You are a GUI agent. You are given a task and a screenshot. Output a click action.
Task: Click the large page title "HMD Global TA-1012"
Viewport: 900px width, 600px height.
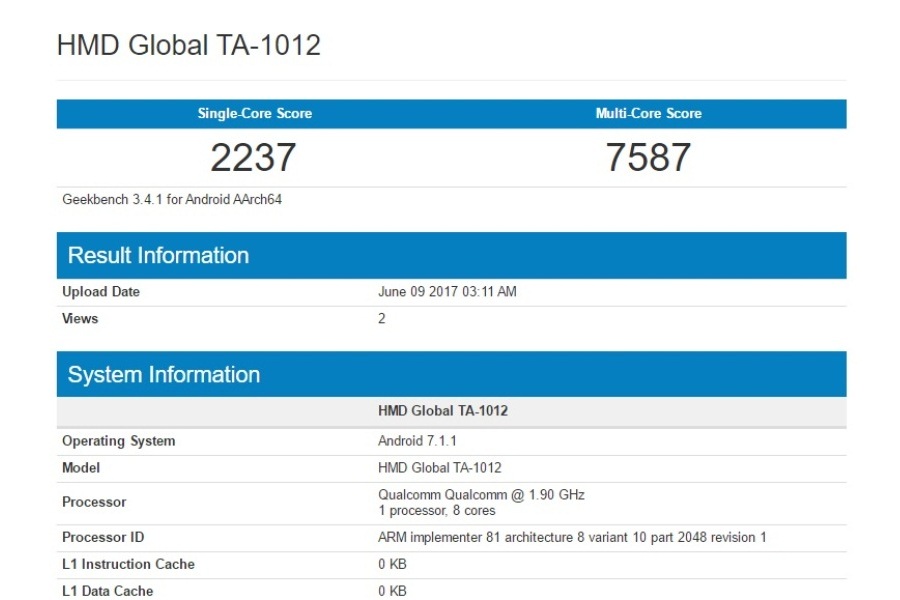(x=189, y=45)
